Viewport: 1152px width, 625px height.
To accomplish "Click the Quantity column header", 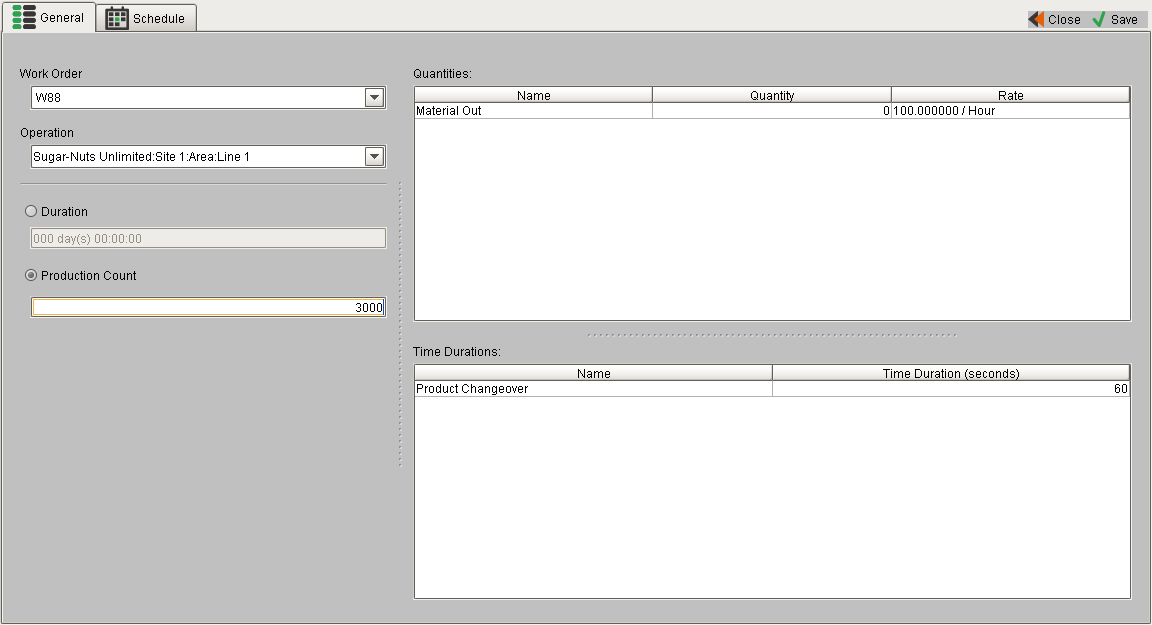I will coord(772,95).
